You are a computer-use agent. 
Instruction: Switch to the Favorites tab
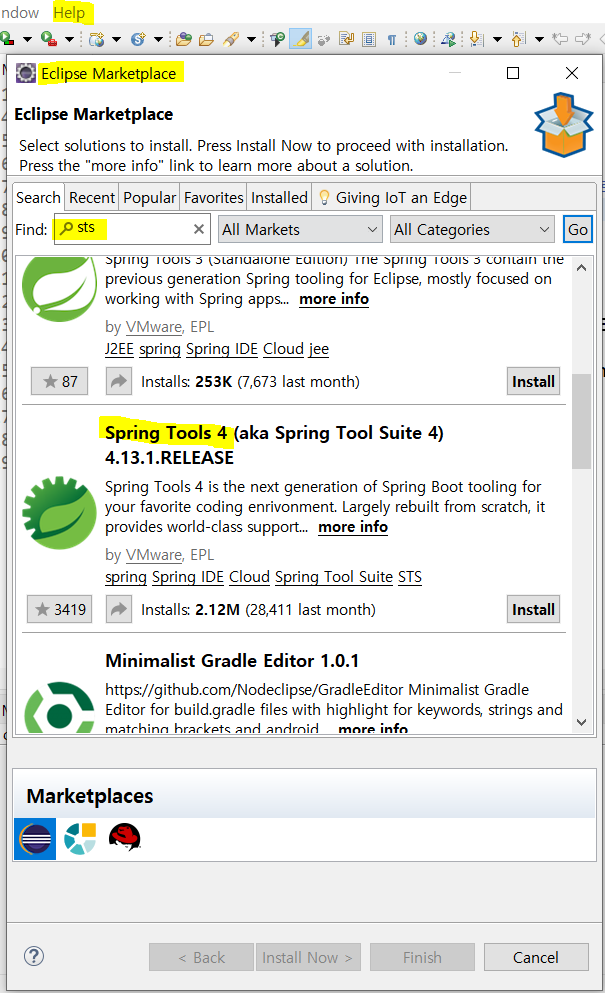[x=213, y=198]
